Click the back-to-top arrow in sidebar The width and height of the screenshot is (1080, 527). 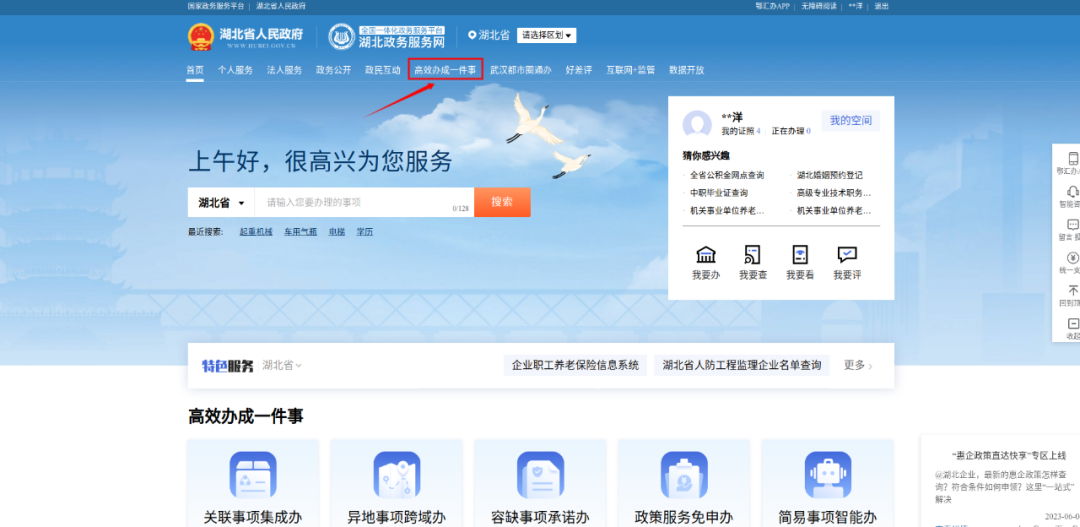(1073, 291)
